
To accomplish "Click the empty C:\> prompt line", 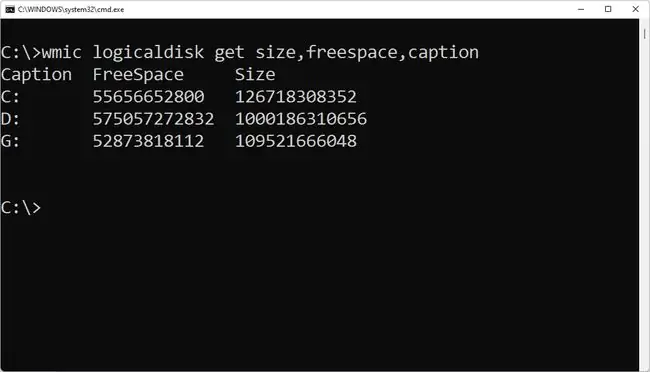I will (x=21, y=208).
